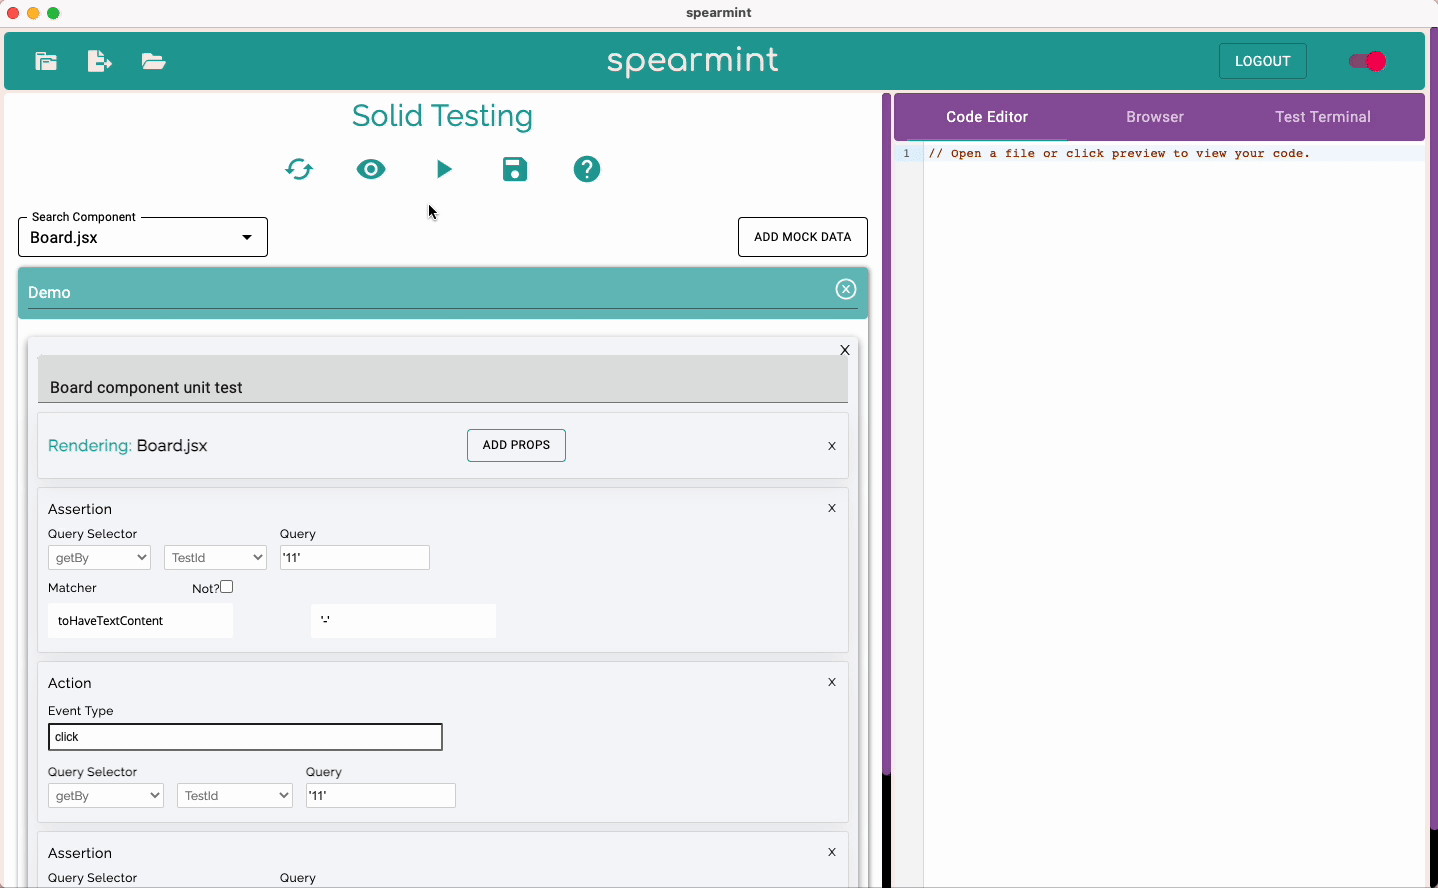Close Board component unit test card

pyautogui.click(x=845, y=350)
